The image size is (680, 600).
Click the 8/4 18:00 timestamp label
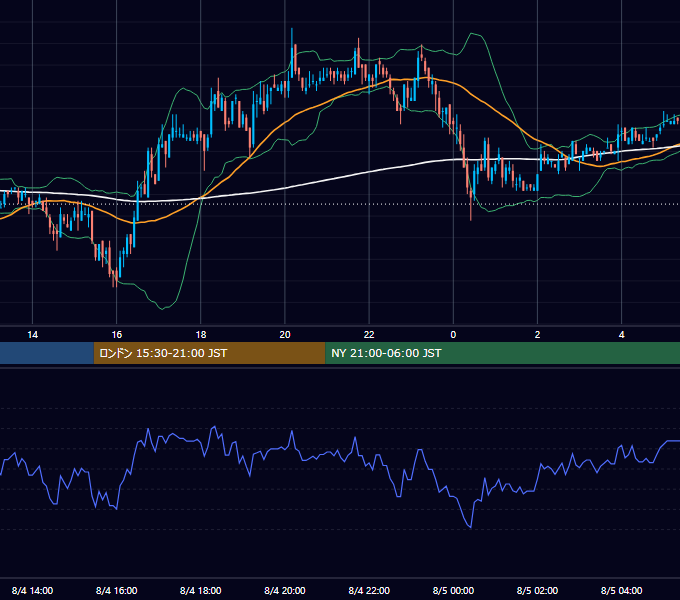201,590
